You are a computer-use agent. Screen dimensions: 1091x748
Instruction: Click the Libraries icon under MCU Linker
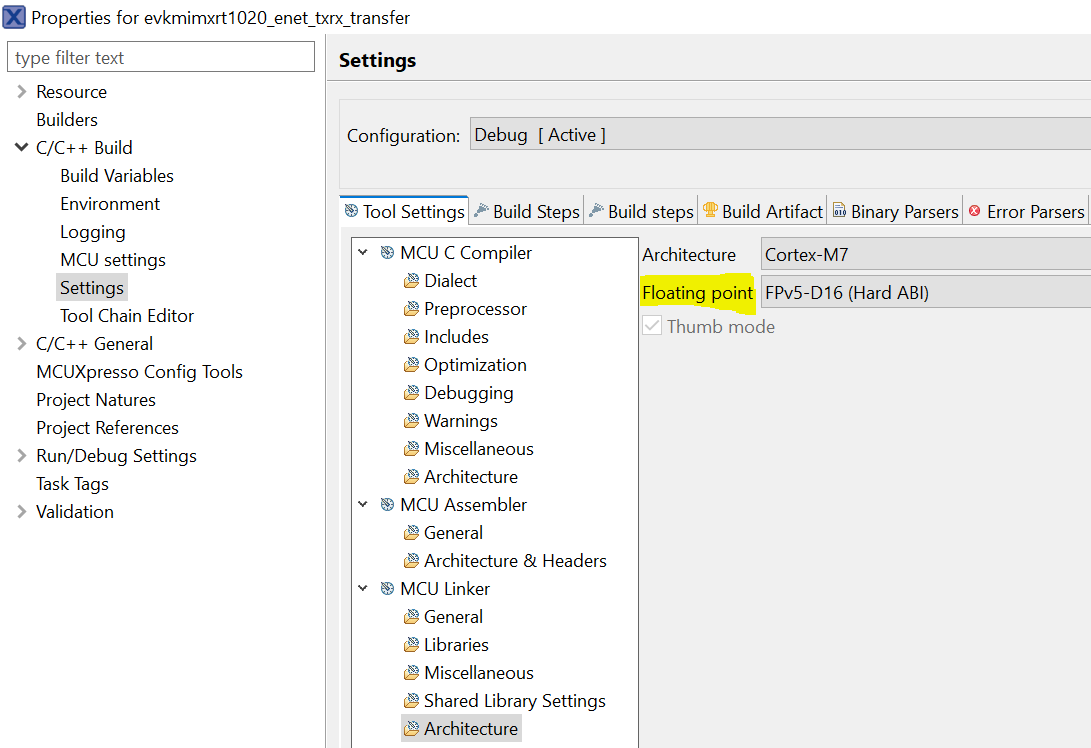coord(412,644)
